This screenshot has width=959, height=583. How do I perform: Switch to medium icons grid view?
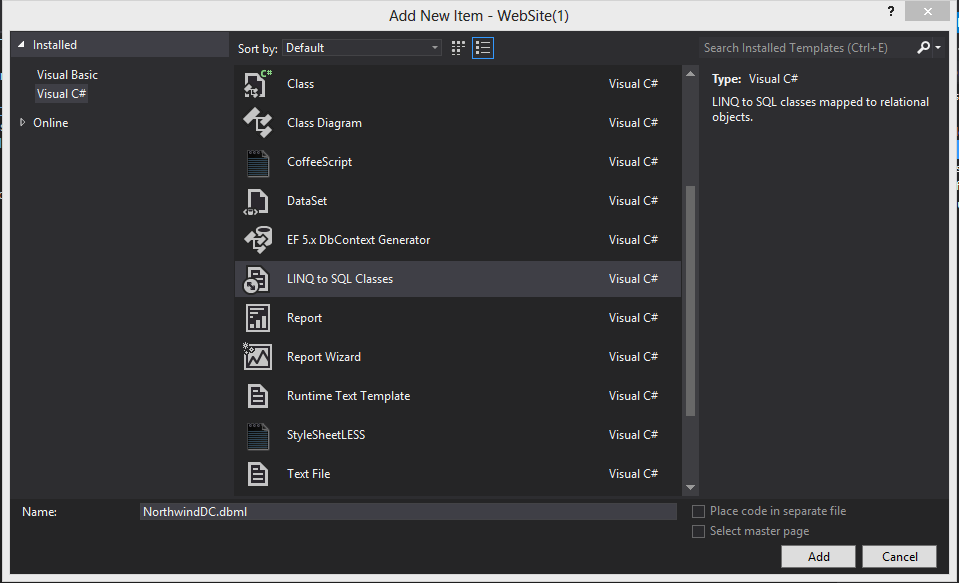[x=458, y=48]
